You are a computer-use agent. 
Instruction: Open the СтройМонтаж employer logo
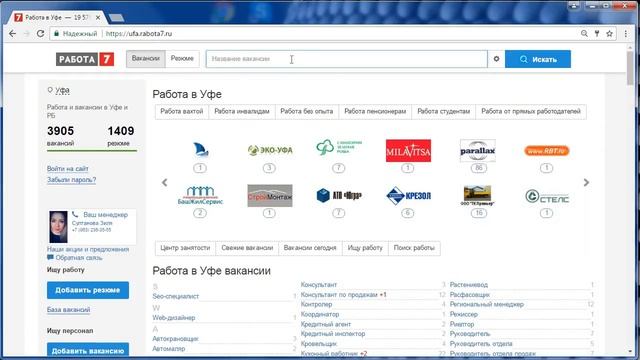tap(270, 196)
